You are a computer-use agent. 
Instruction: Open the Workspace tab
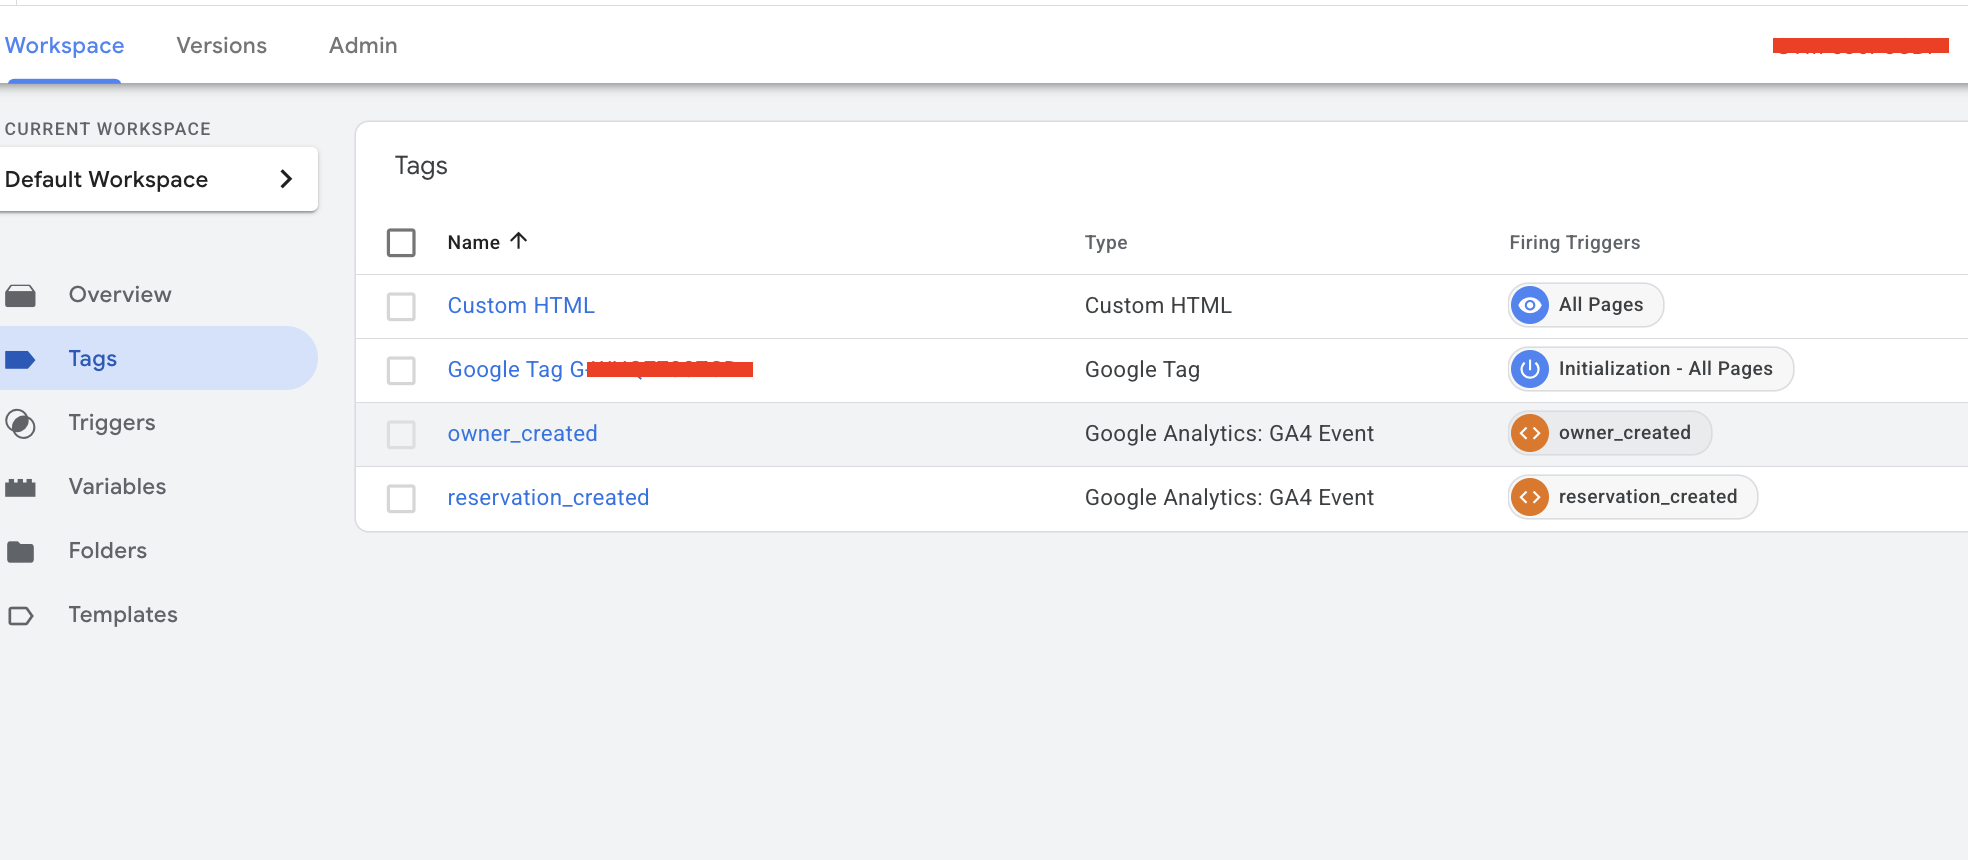65,46
